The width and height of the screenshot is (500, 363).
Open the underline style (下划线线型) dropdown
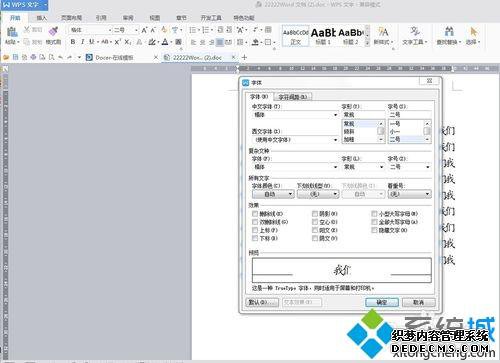318,194
